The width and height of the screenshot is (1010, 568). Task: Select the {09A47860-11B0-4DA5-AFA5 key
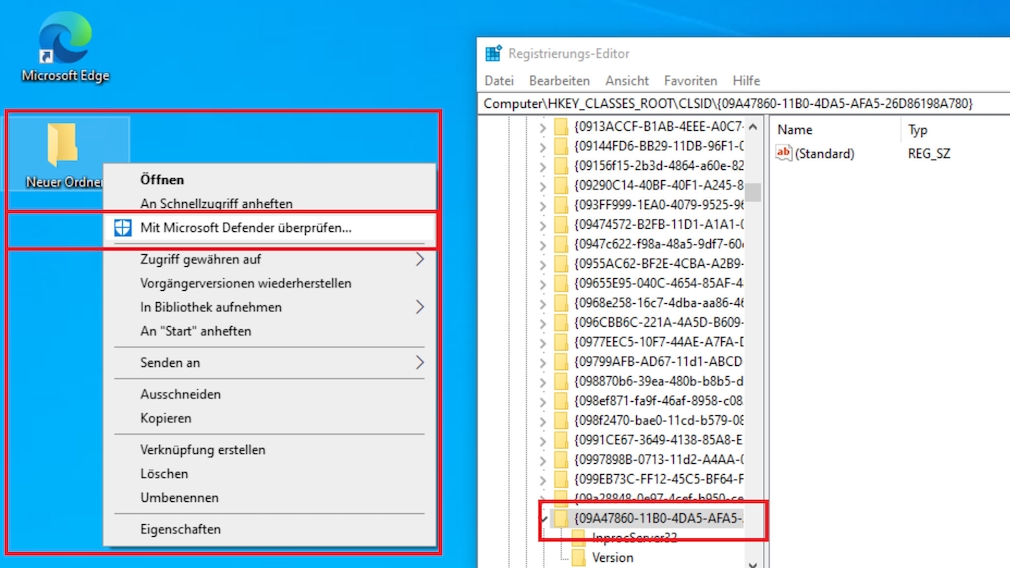(x=658, y=518)
